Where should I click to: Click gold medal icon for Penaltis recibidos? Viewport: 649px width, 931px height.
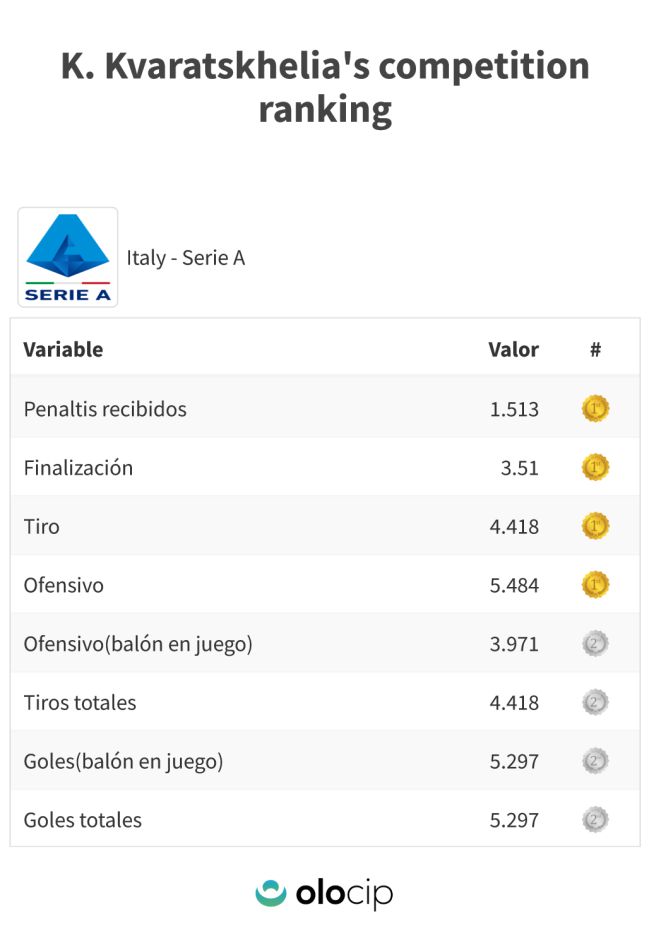pos(596,408)
